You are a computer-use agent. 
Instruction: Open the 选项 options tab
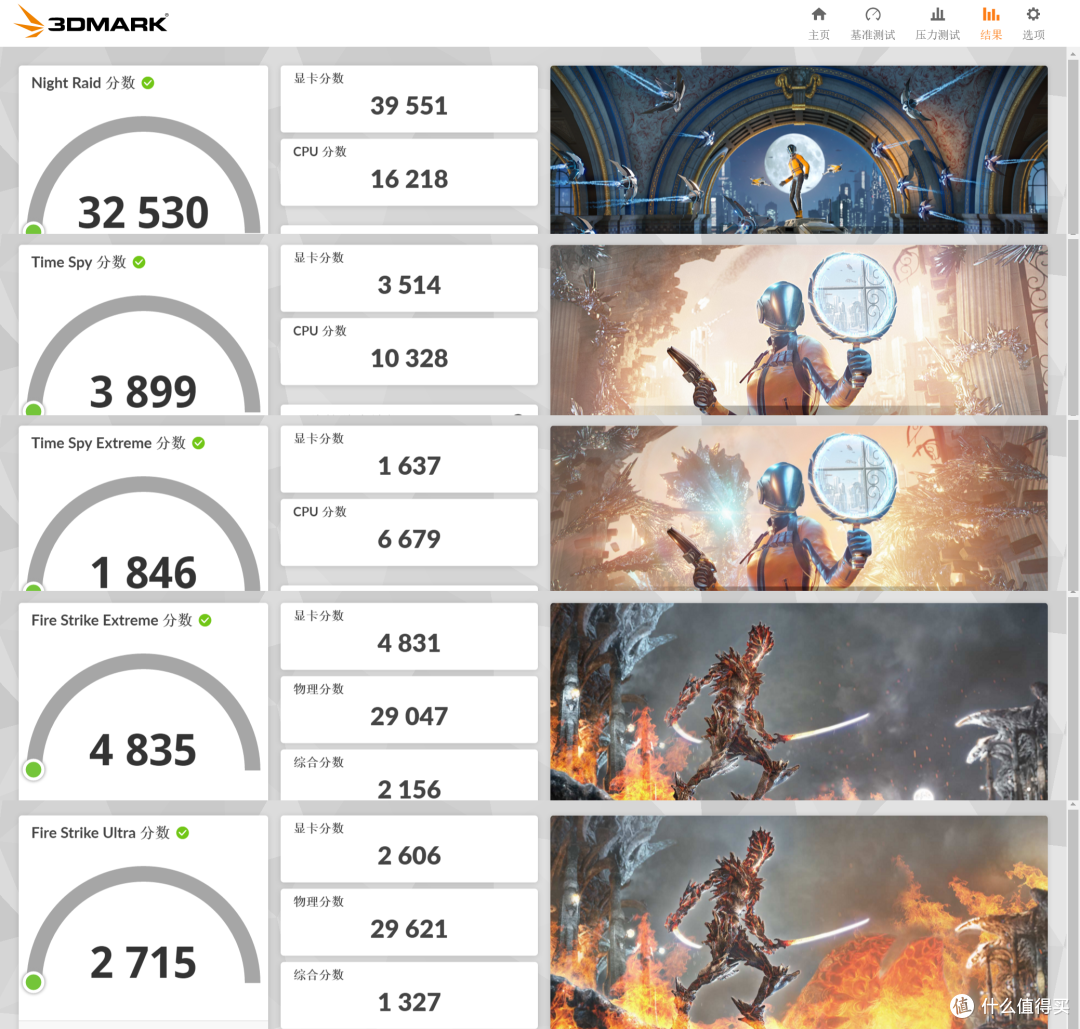coord(1033,23)
